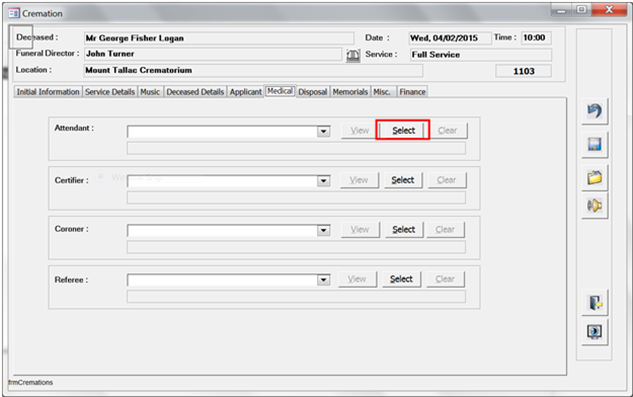Go to the Finance tab
Screen dimensions: 633x397
(x=412, y=92)
